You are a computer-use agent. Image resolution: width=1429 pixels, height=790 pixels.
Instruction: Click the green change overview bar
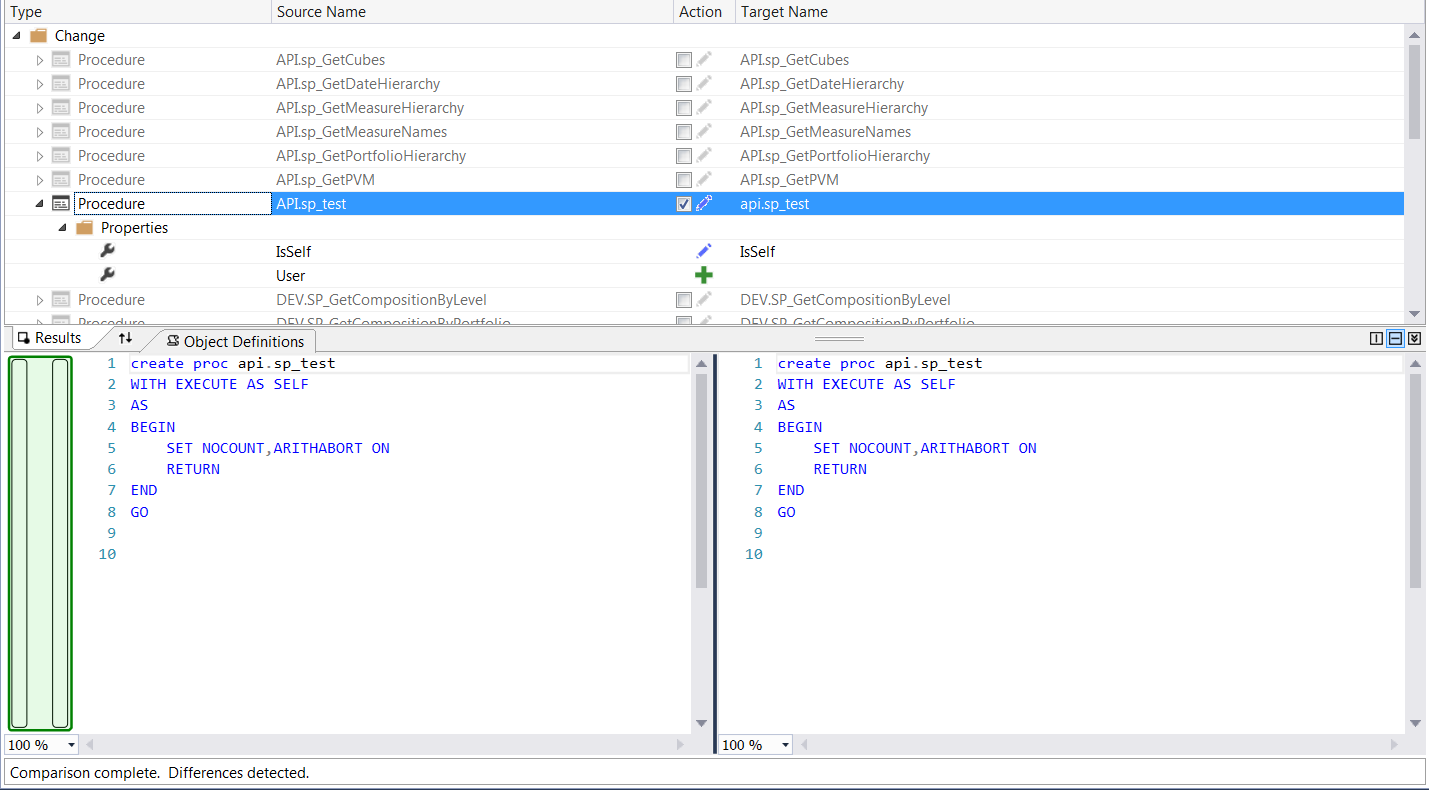click(x=40, y=543)
